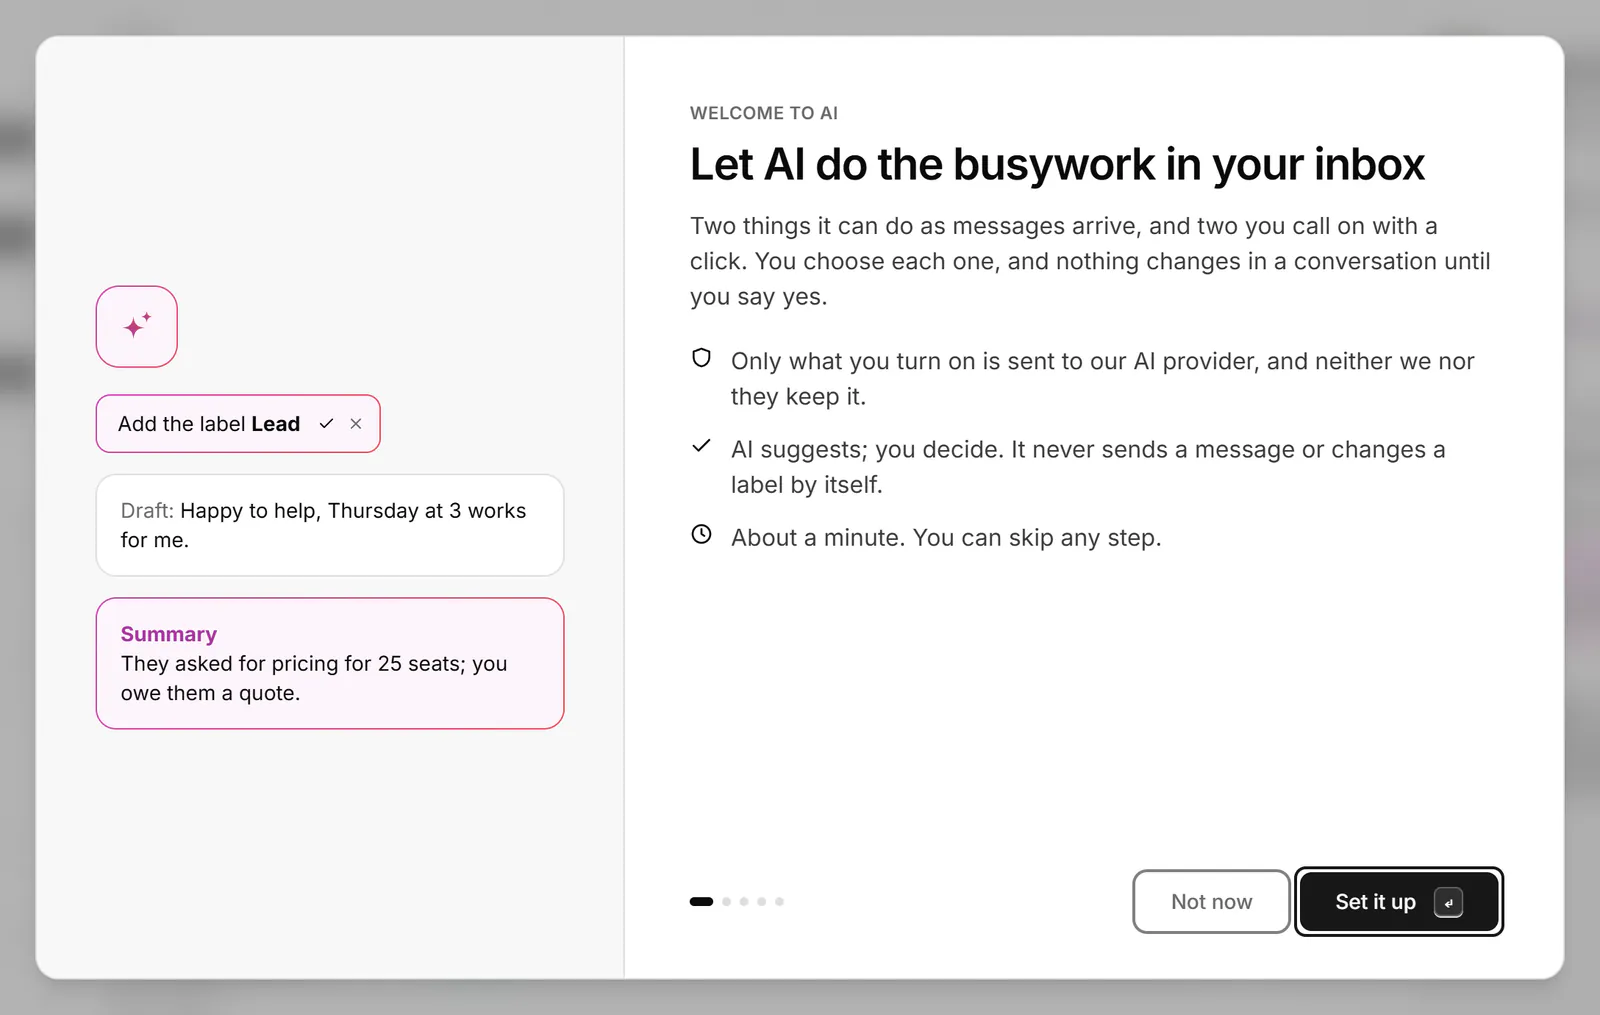Screen dimensions: 1600x1015
Task: Accept the Lead label suggestion checkmark
Action: [x=326, y=424]
